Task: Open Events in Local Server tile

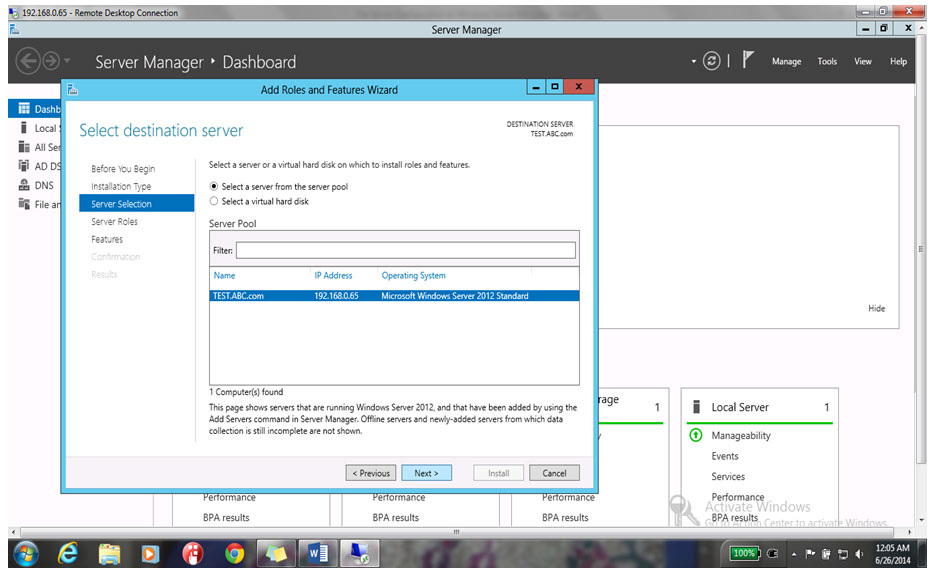Action: (x=725, y=456)
